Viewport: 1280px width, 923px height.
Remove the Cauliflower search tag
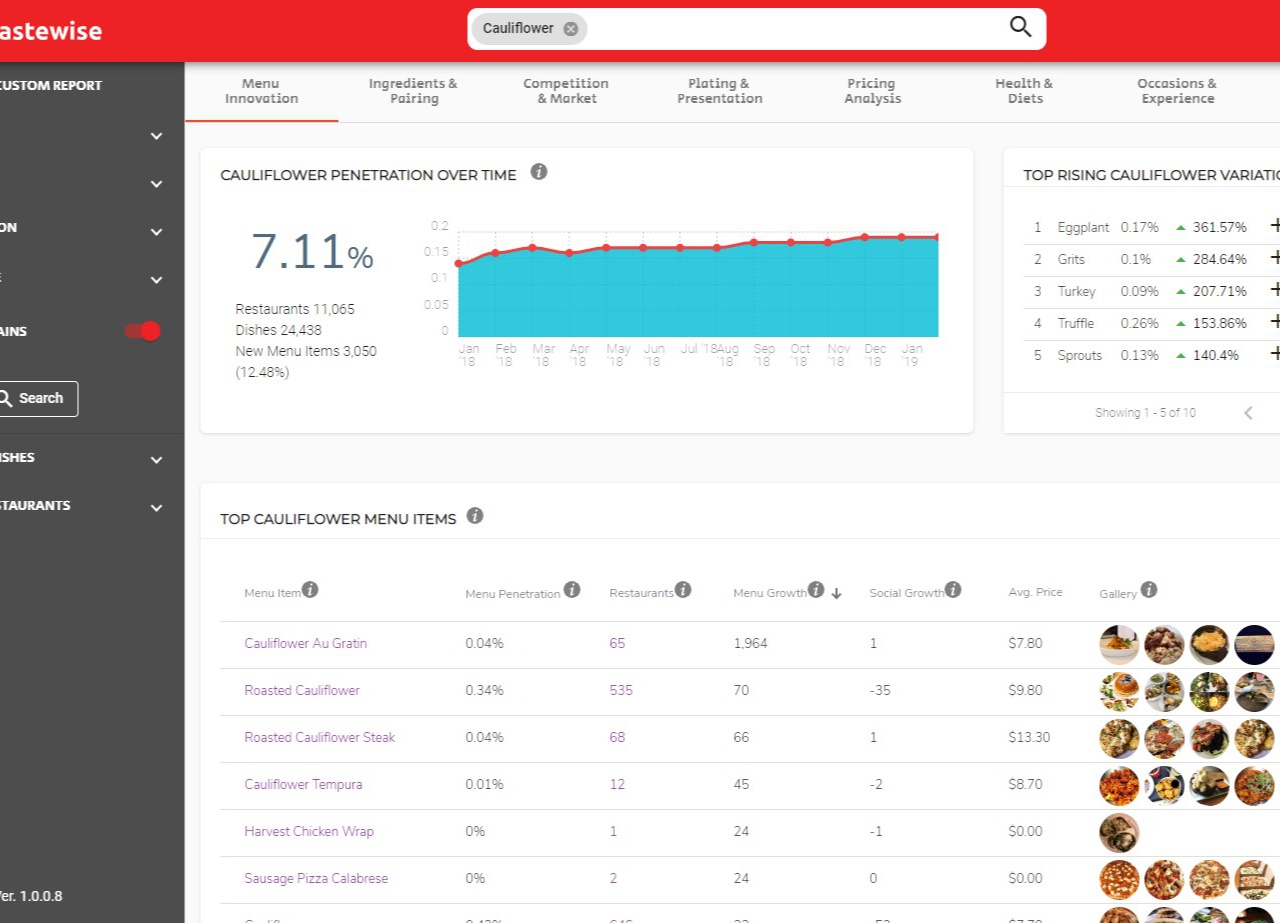[571, 29]
